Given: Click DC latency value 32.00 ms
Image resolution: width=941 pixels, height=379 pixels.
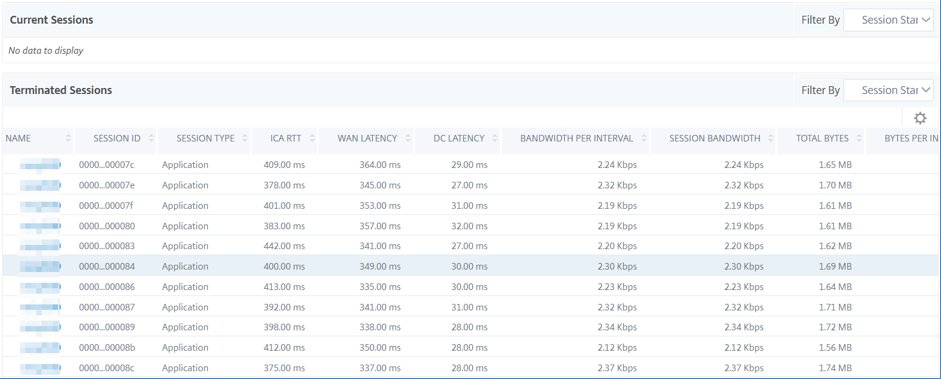Looking at the screenshot, I should click(x=469, y=226).
